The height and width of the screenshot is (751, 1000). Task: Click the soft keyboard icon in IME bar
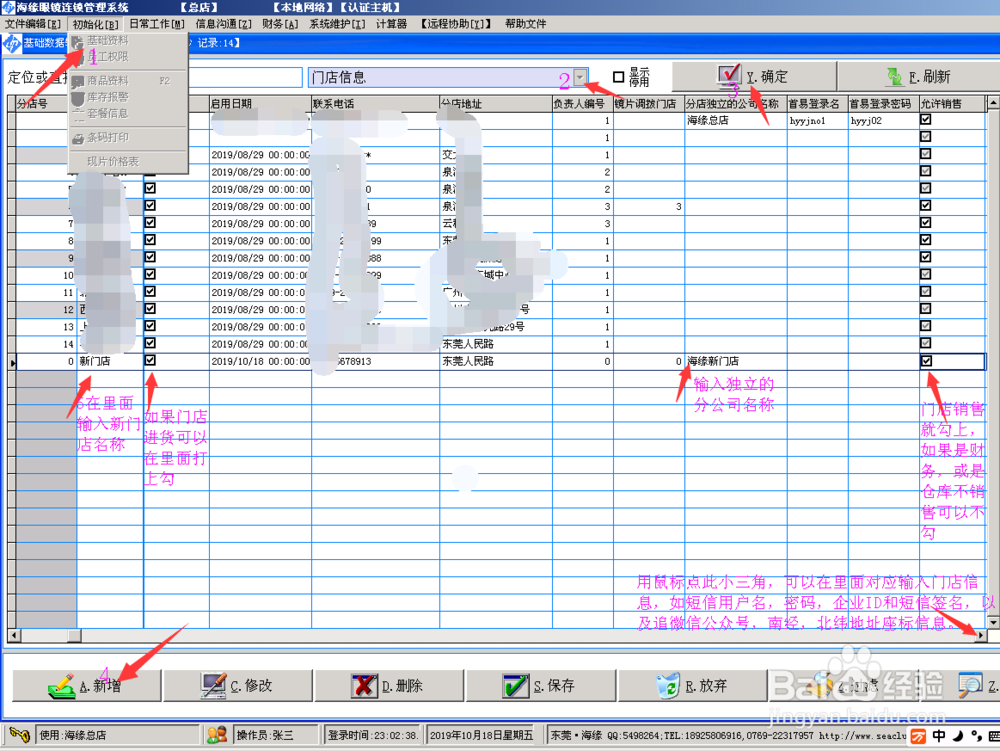pos(994,736)
